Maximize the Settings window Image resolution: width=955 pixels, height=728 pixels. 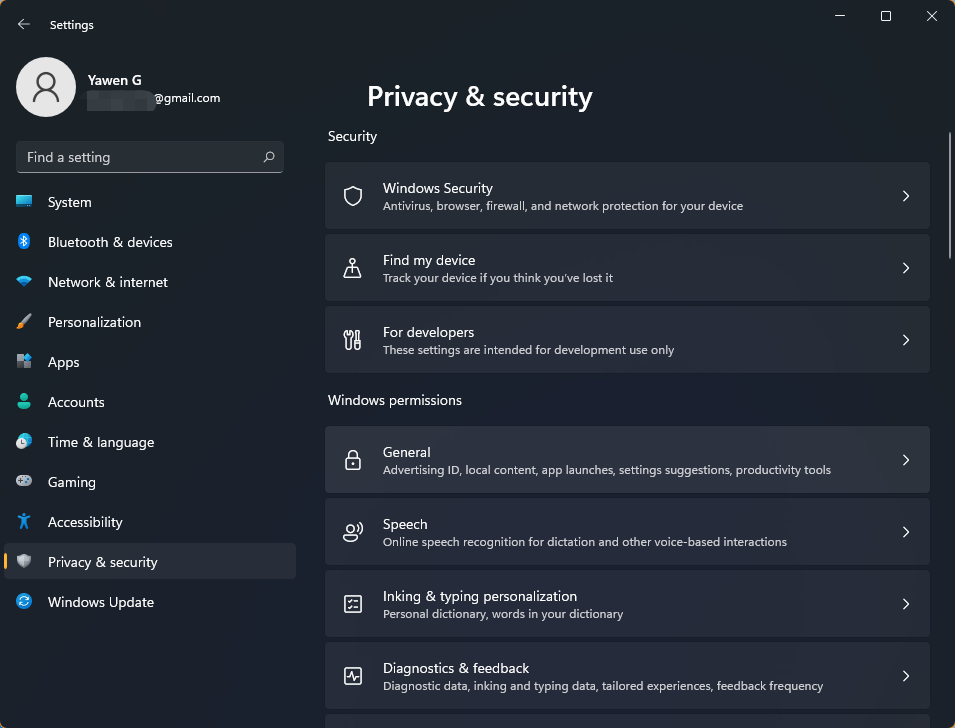click(x=886, y=16)
